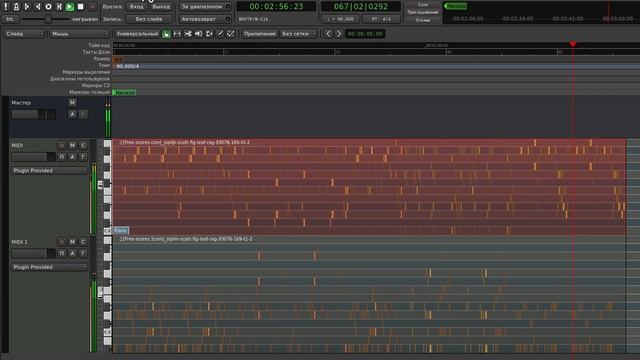Image resolution: width=640 pixels, height=360 pixels.
Task: Solo the MIDI track with C
Action: point(83,145)
